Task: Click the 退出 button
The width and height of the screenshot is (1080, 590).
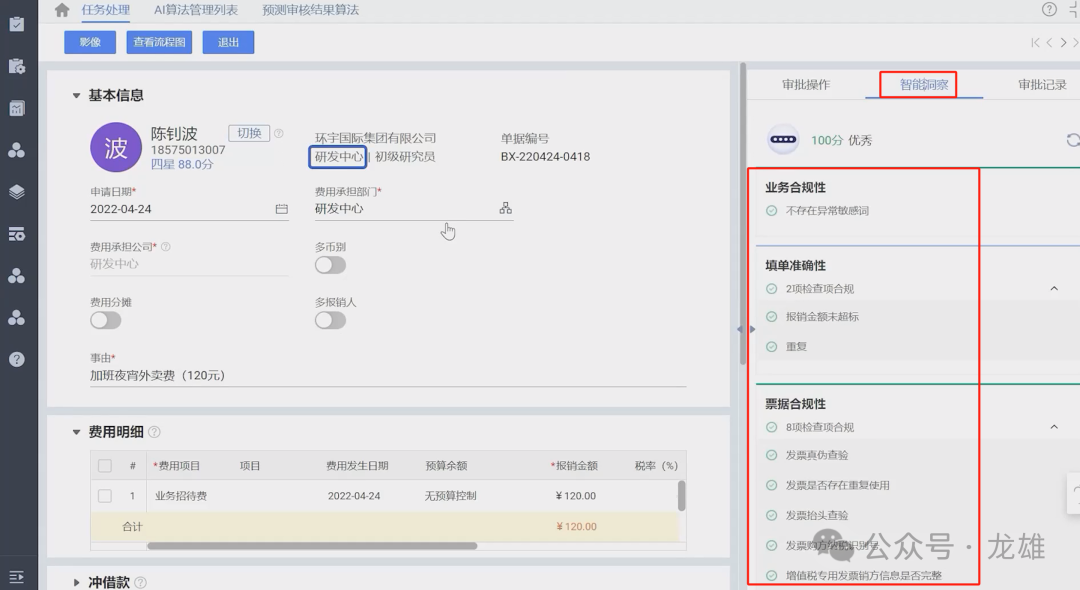Action: point(228,42)
